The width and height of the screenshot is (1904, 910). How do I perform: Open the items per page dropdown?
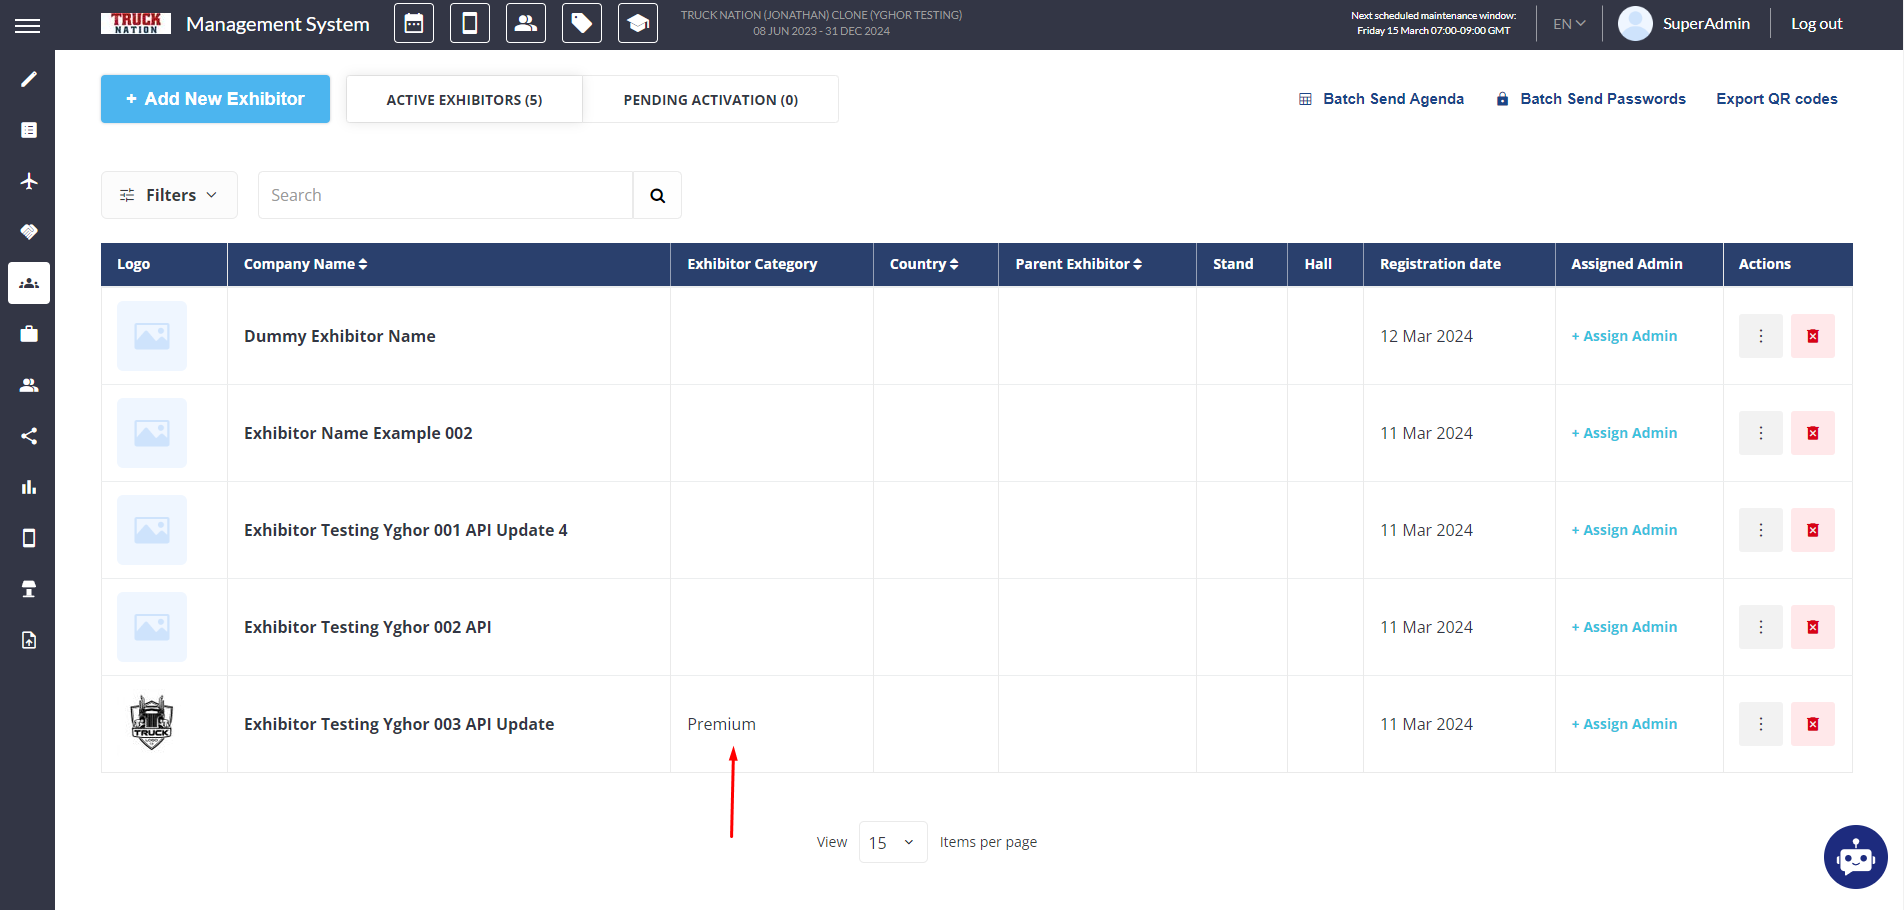pos(892,842)
